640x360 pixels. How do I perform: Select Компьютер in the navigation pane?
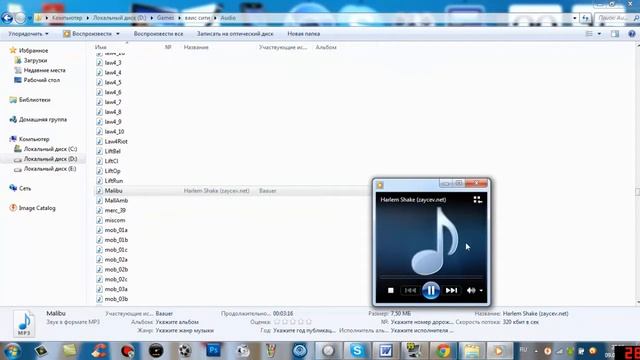[34, 139]
